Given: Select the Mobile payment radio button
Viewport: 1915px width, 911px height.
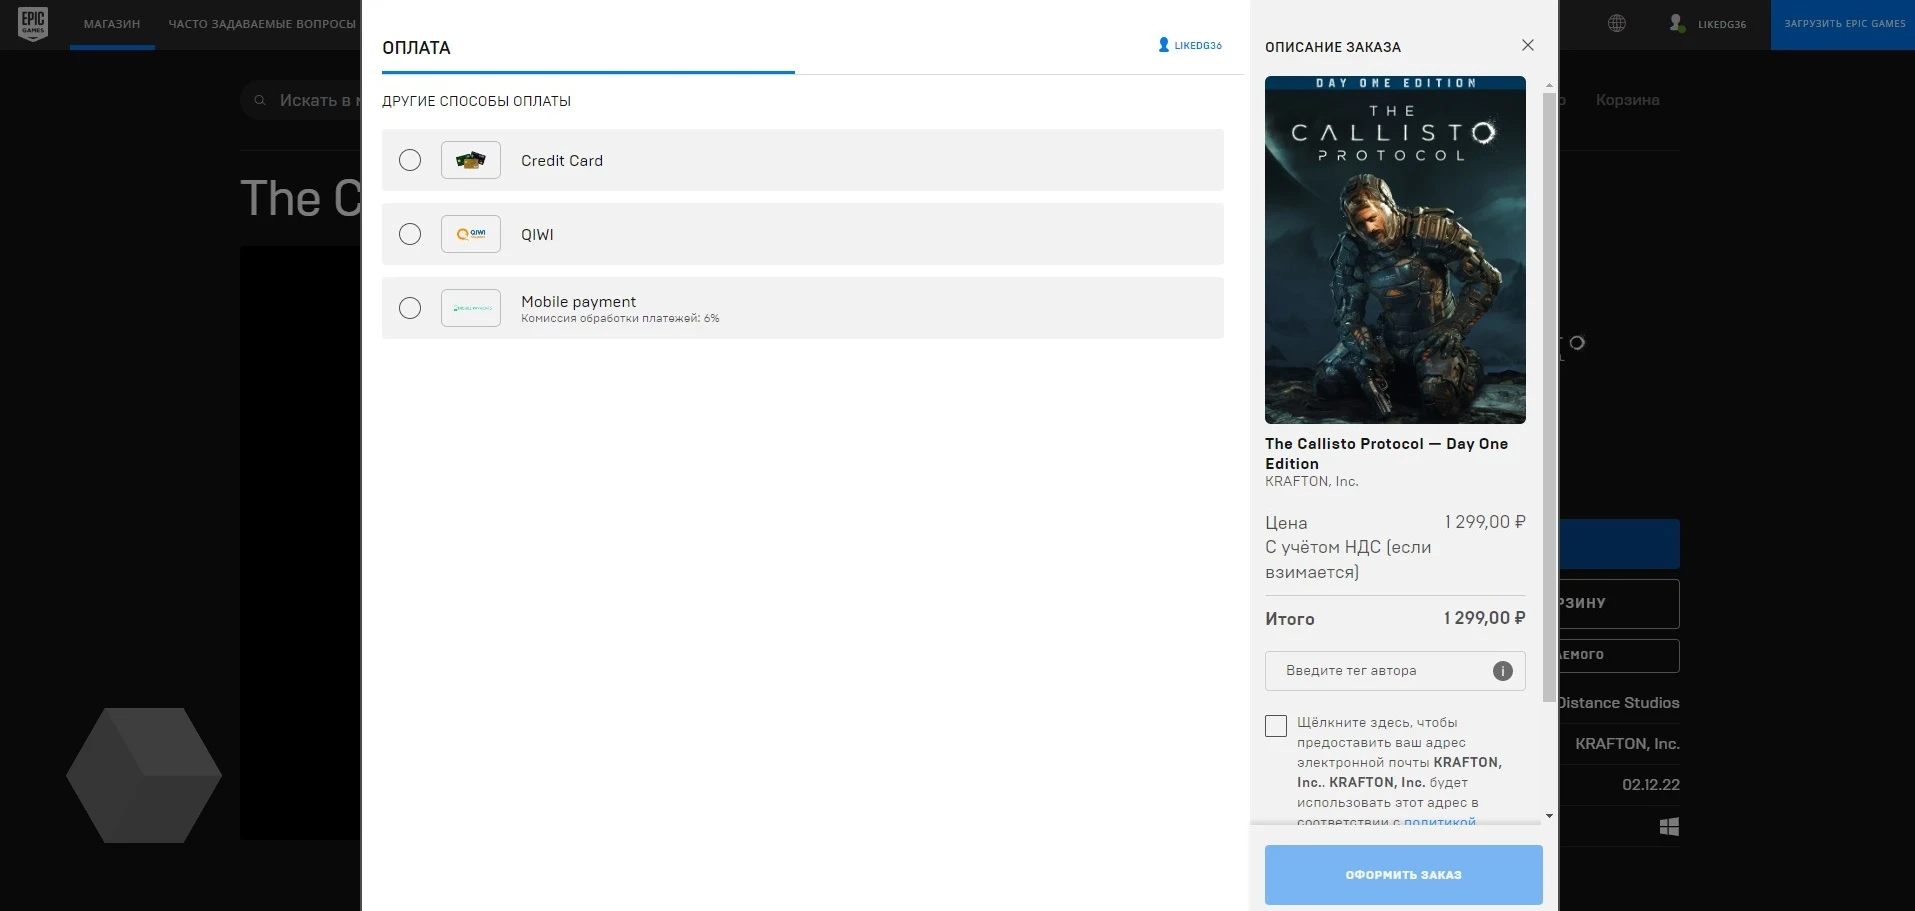Looking at the screenshot, I should pyautogui.click(x=410, y=308).
